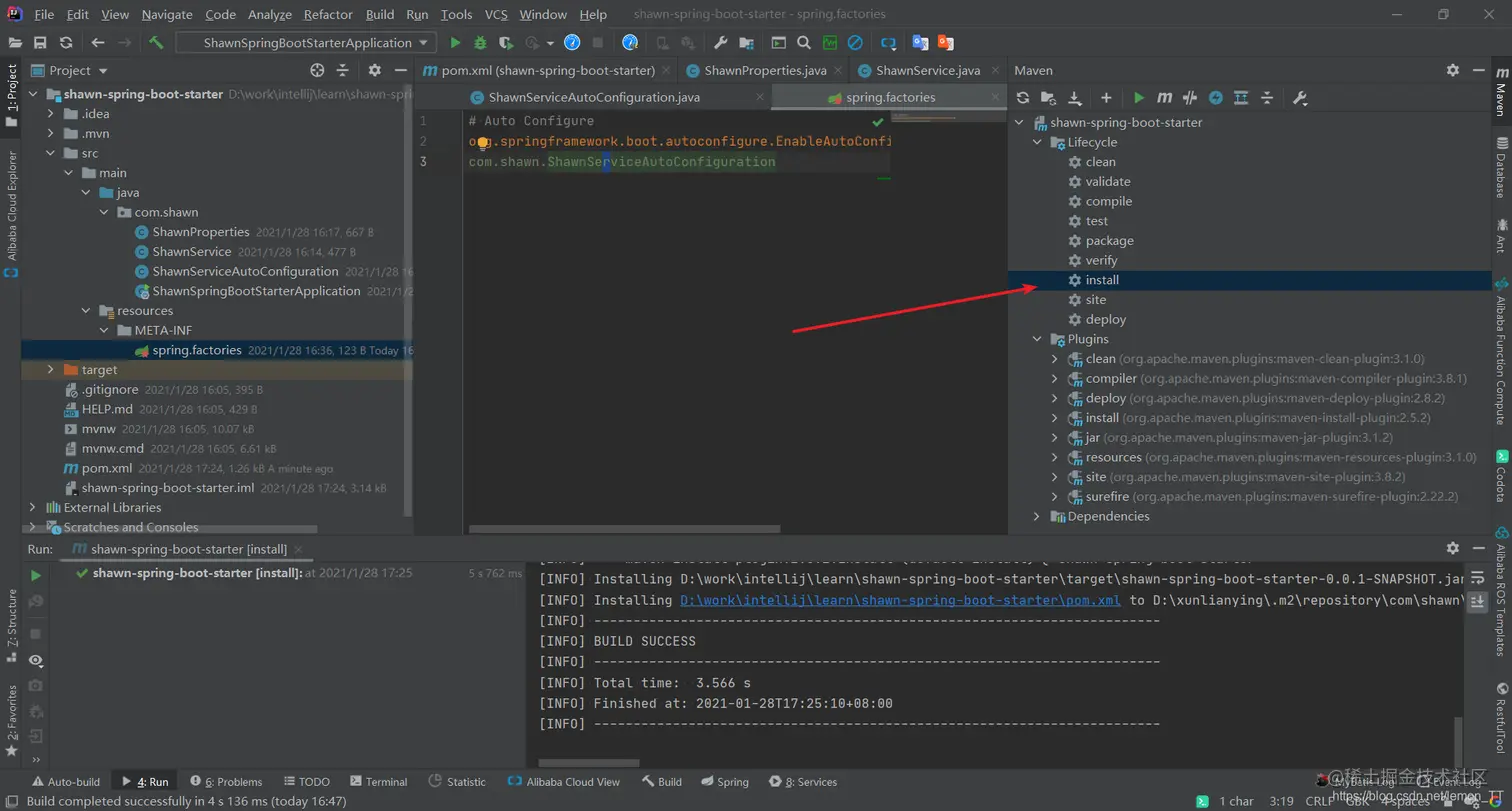Toggle Skip Tests mode in Maven
This screenshot has height=811, width=1512.
(1216, 98)
